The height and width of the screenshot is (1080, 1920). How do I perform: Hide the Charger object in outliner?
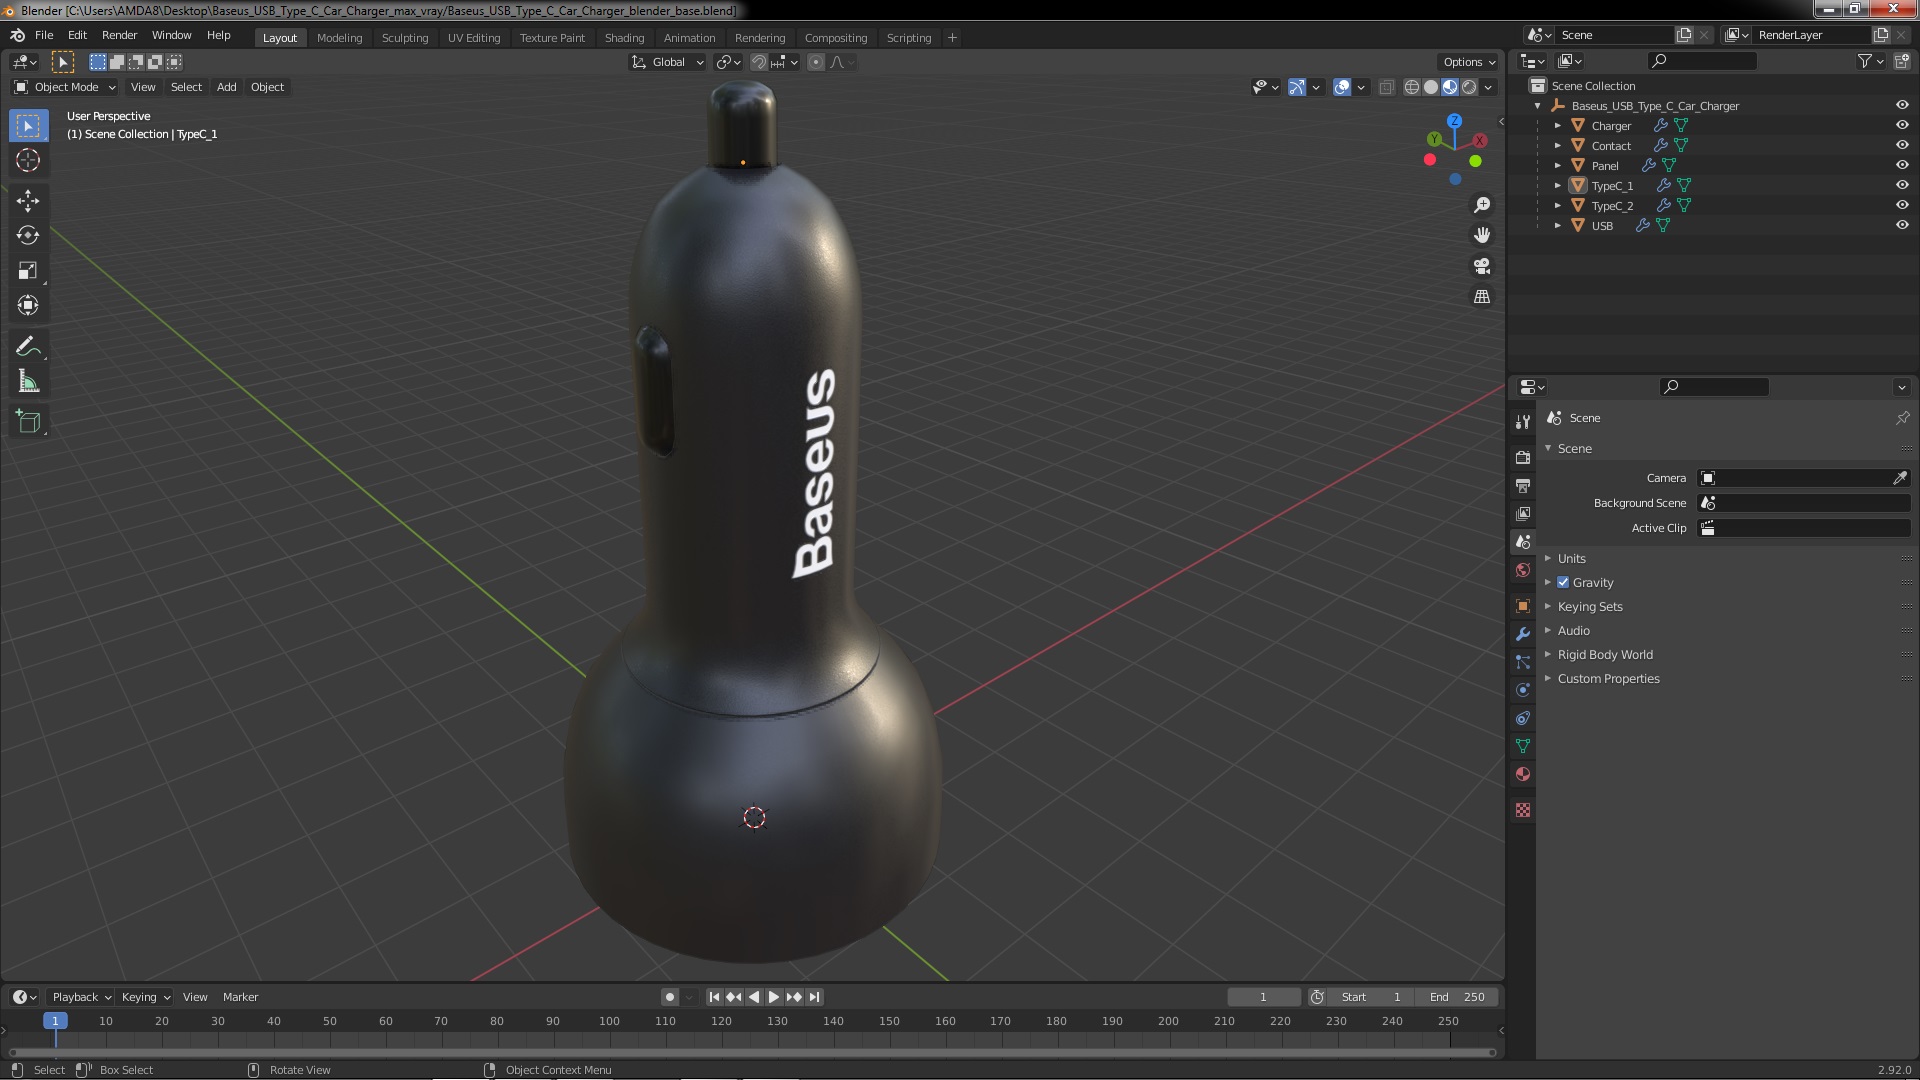(x=1902, y=125)
